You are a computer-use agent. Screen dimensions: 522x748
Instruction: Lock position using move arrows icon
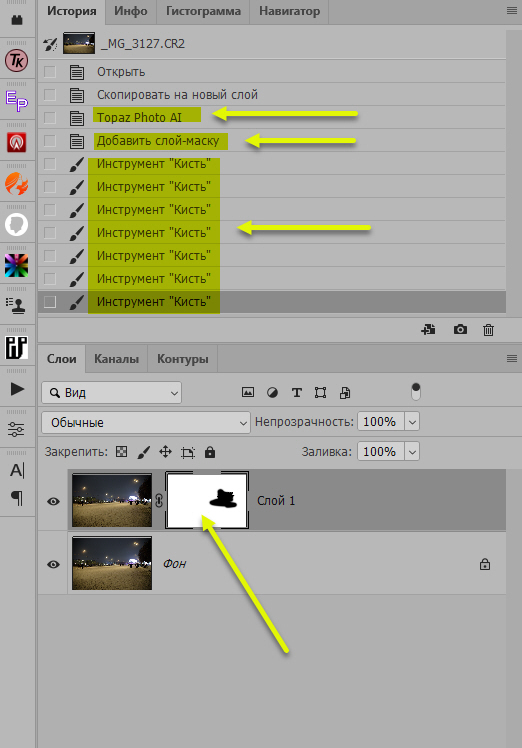tap(165, 451)
